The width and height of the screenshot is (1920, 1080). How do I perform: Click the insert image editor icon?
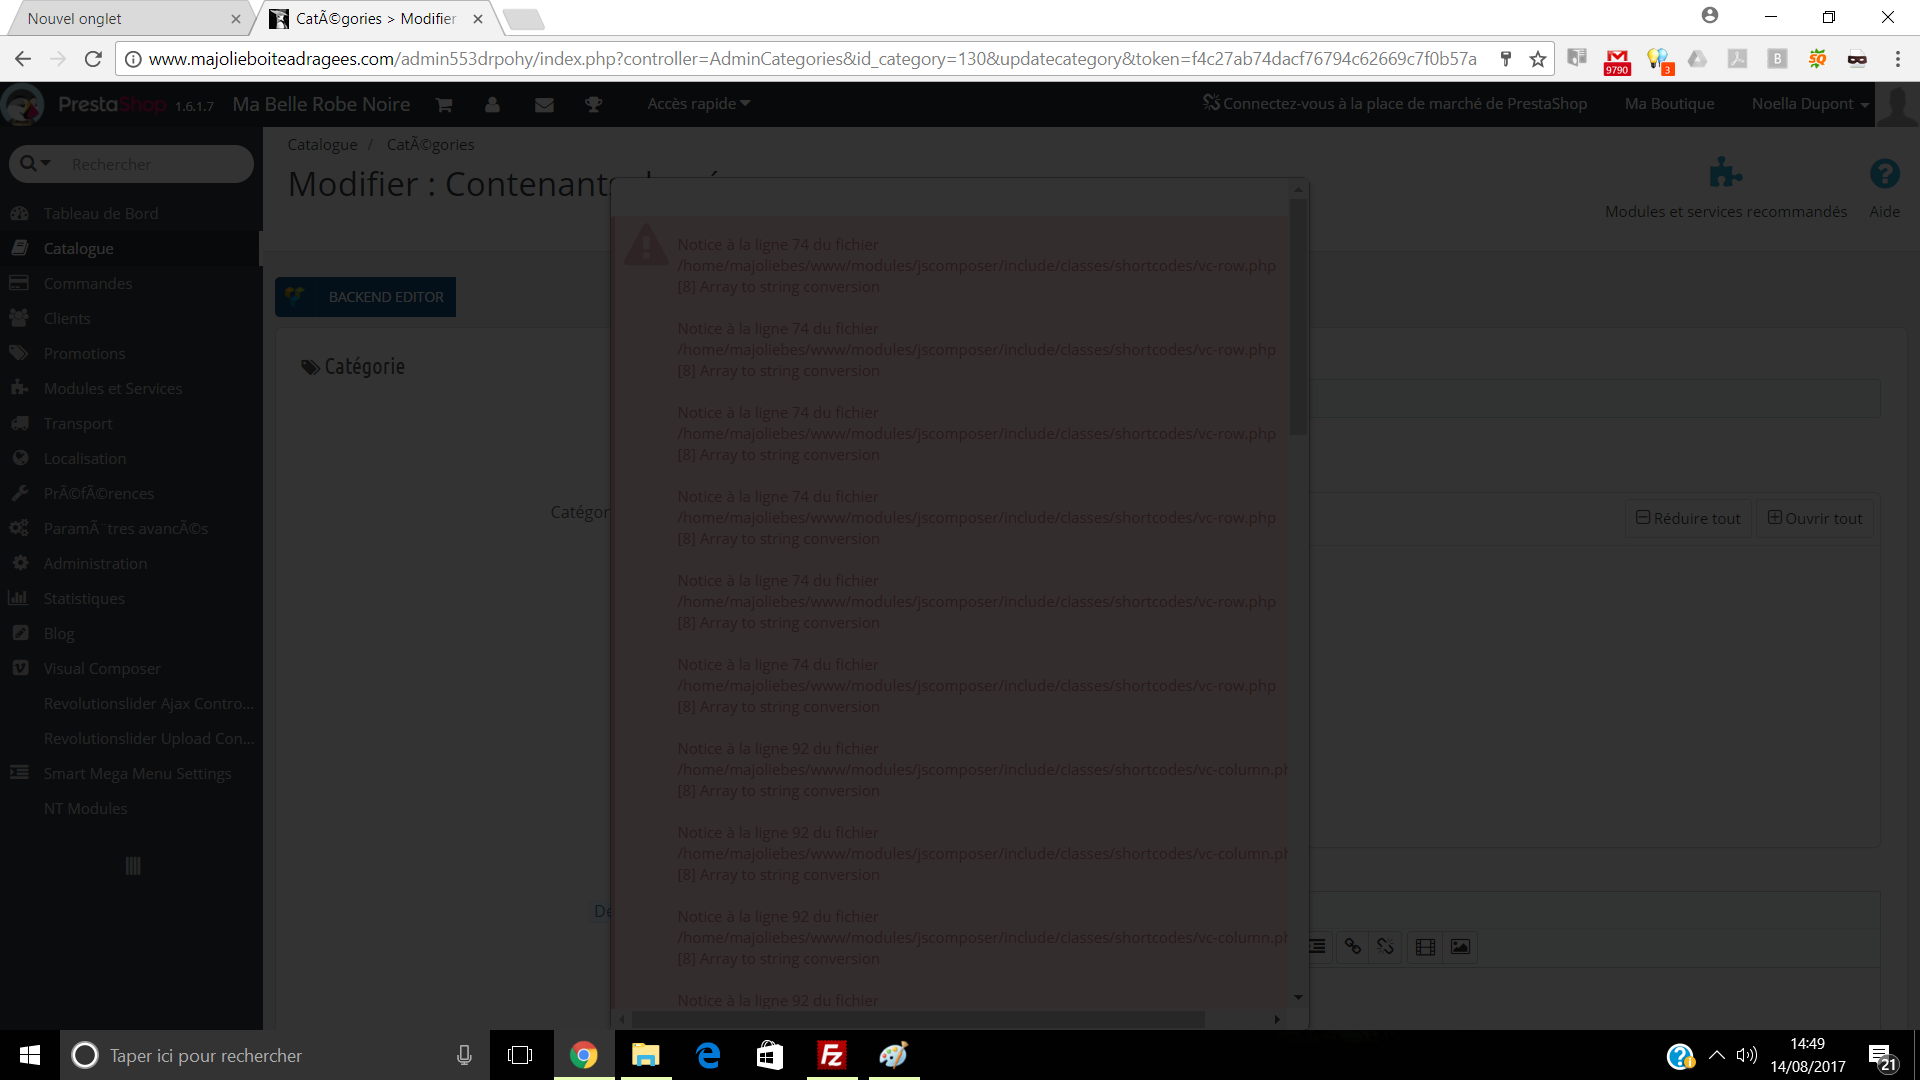pos(1460,946)
